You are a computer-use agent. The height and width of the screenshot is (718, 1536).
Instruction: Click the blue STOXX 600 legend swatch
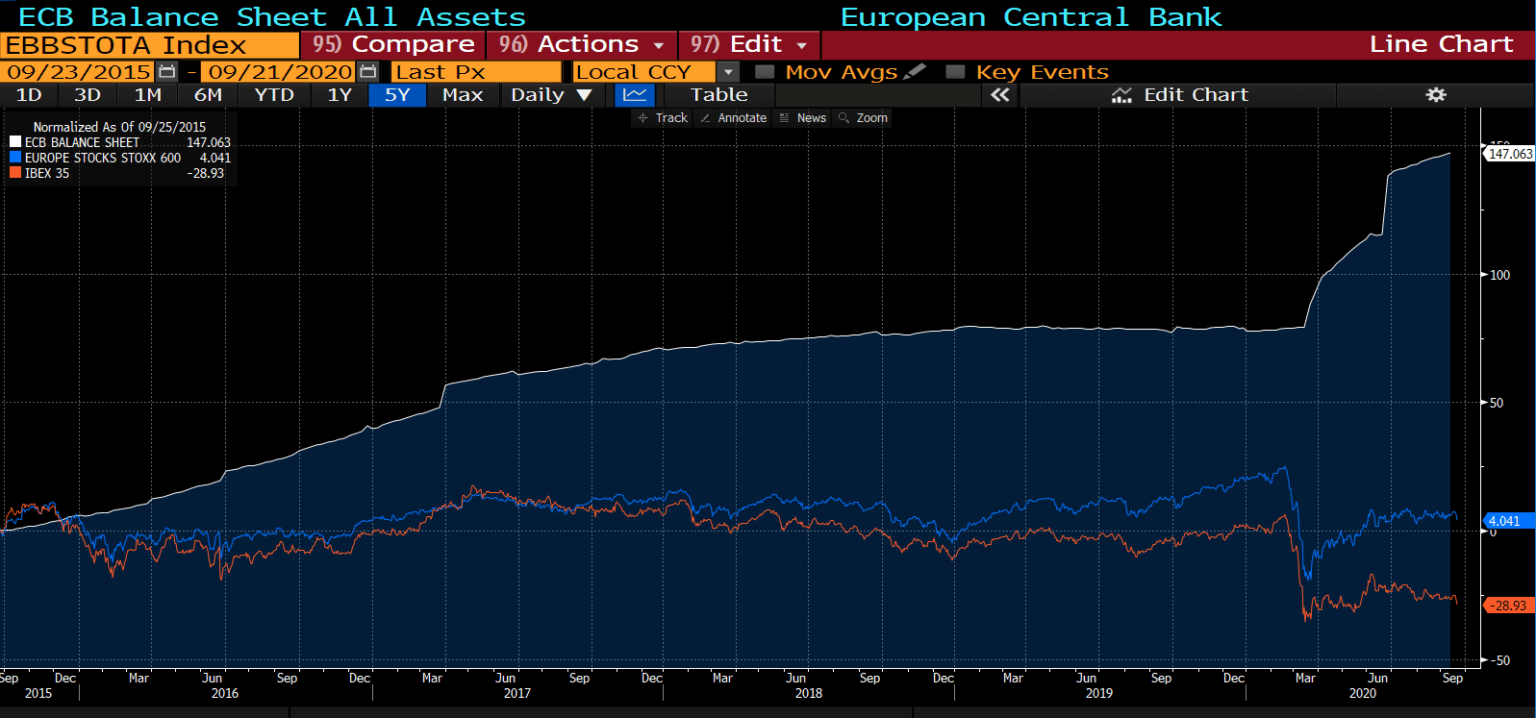click(x=15, y=158)
